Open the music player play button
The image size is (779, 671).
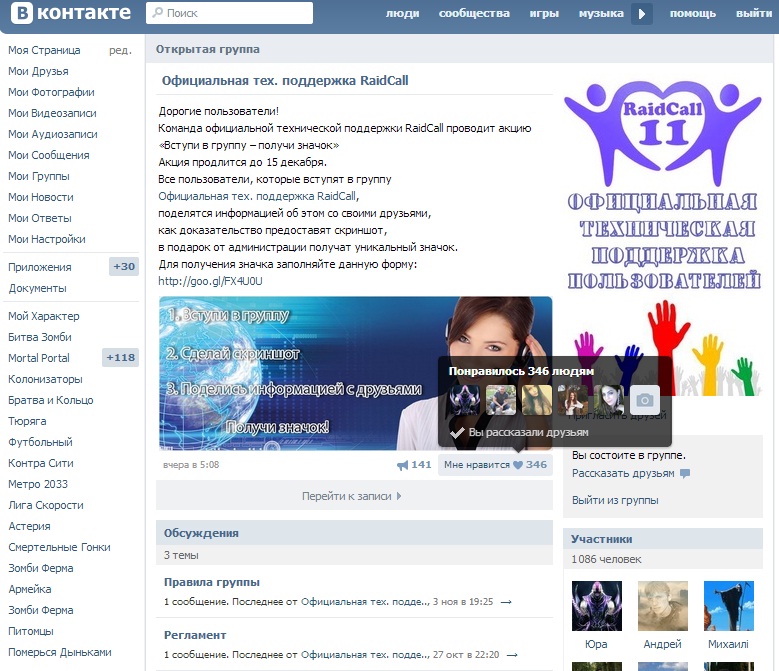(x=642, y=13)
